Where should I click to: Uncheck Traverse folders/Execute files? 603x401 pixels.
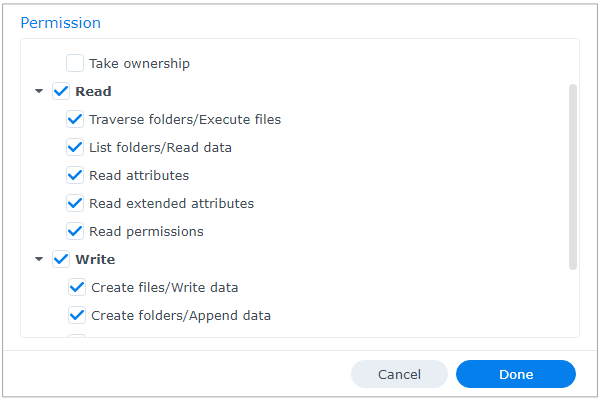[75, 119]
